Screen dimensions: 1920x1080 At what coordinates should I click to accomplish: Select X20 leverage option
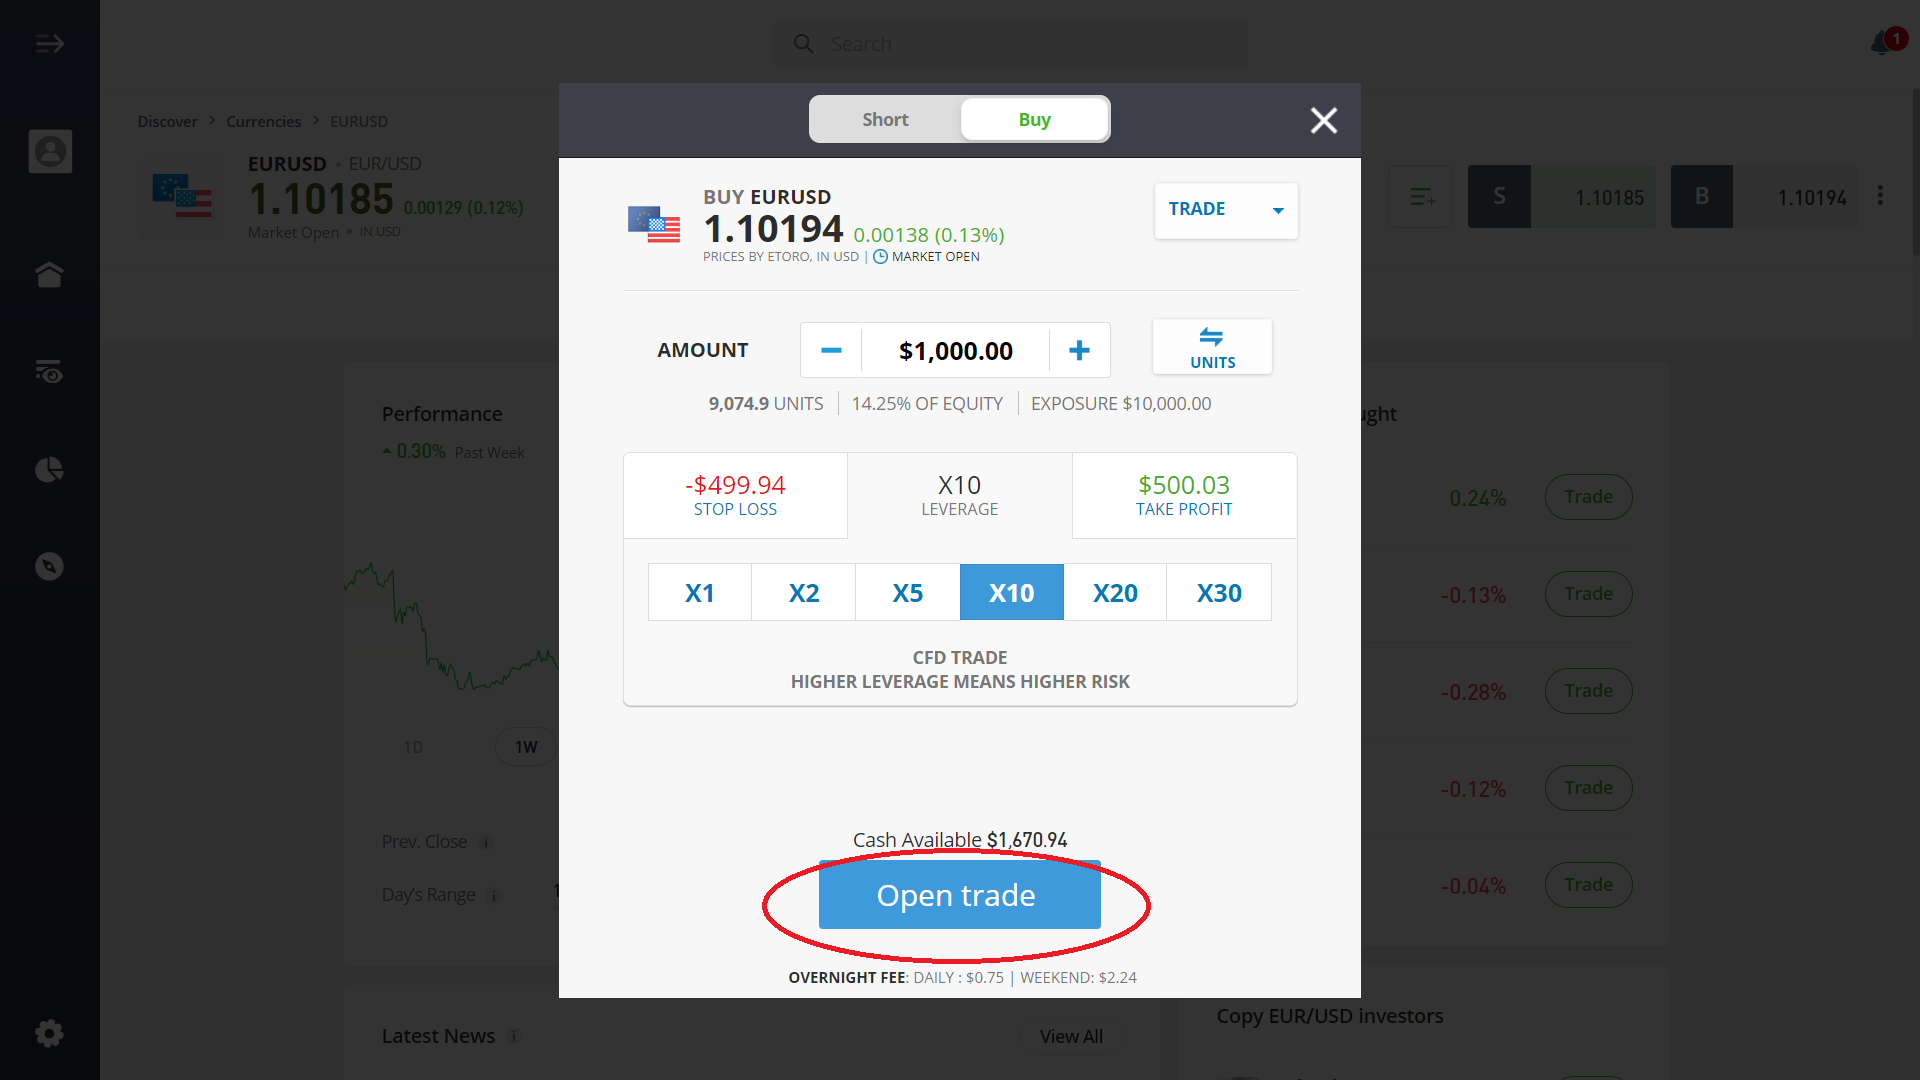[1114, 592]
